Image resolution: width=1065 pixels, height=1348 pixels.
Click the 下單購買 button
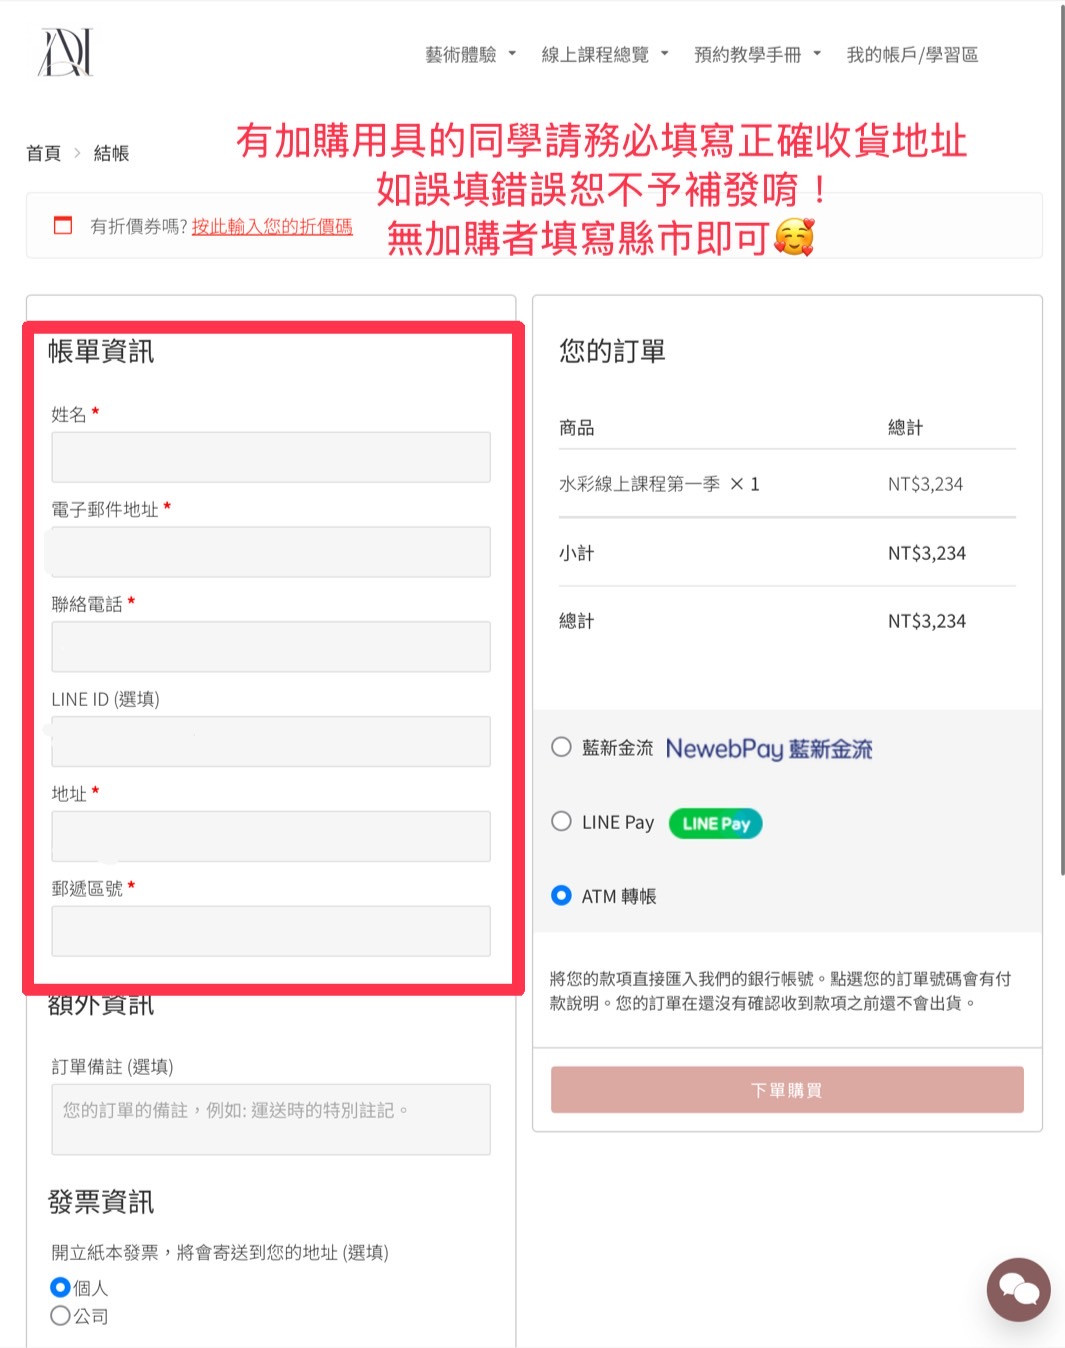tap(787, 1090)
